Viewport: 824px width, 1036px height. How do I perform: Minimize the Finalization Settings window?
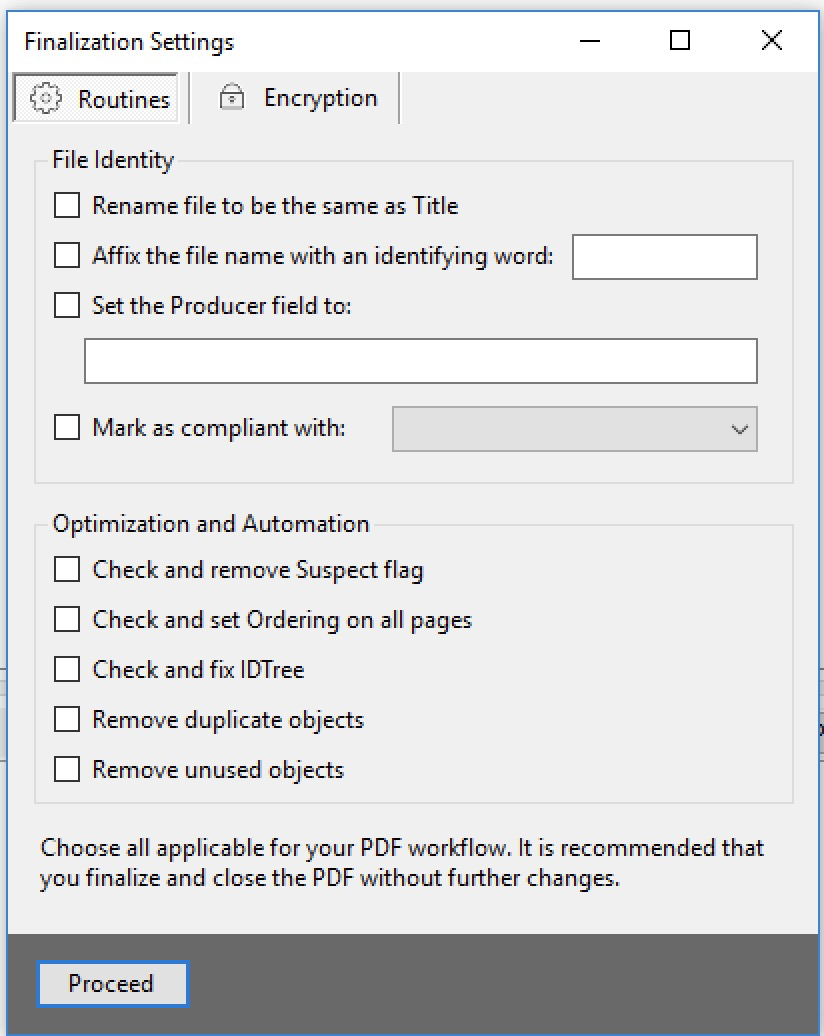(x=589, y=40)
